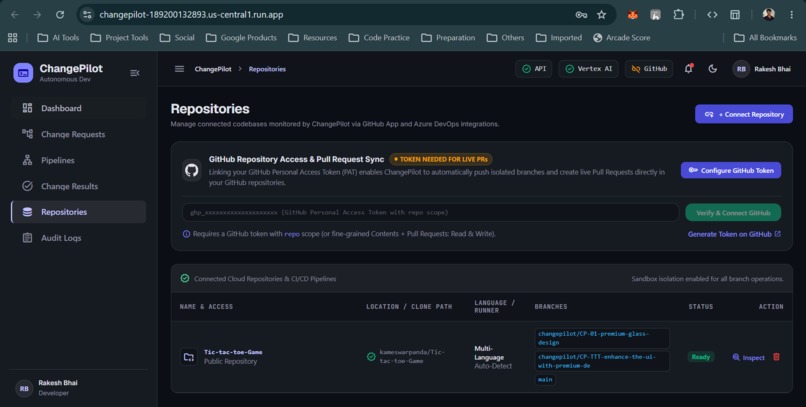This screenshot has width=806, height=407.
Task: Select the CP-01-premium-glass-design branch
Action: point(602,338)
